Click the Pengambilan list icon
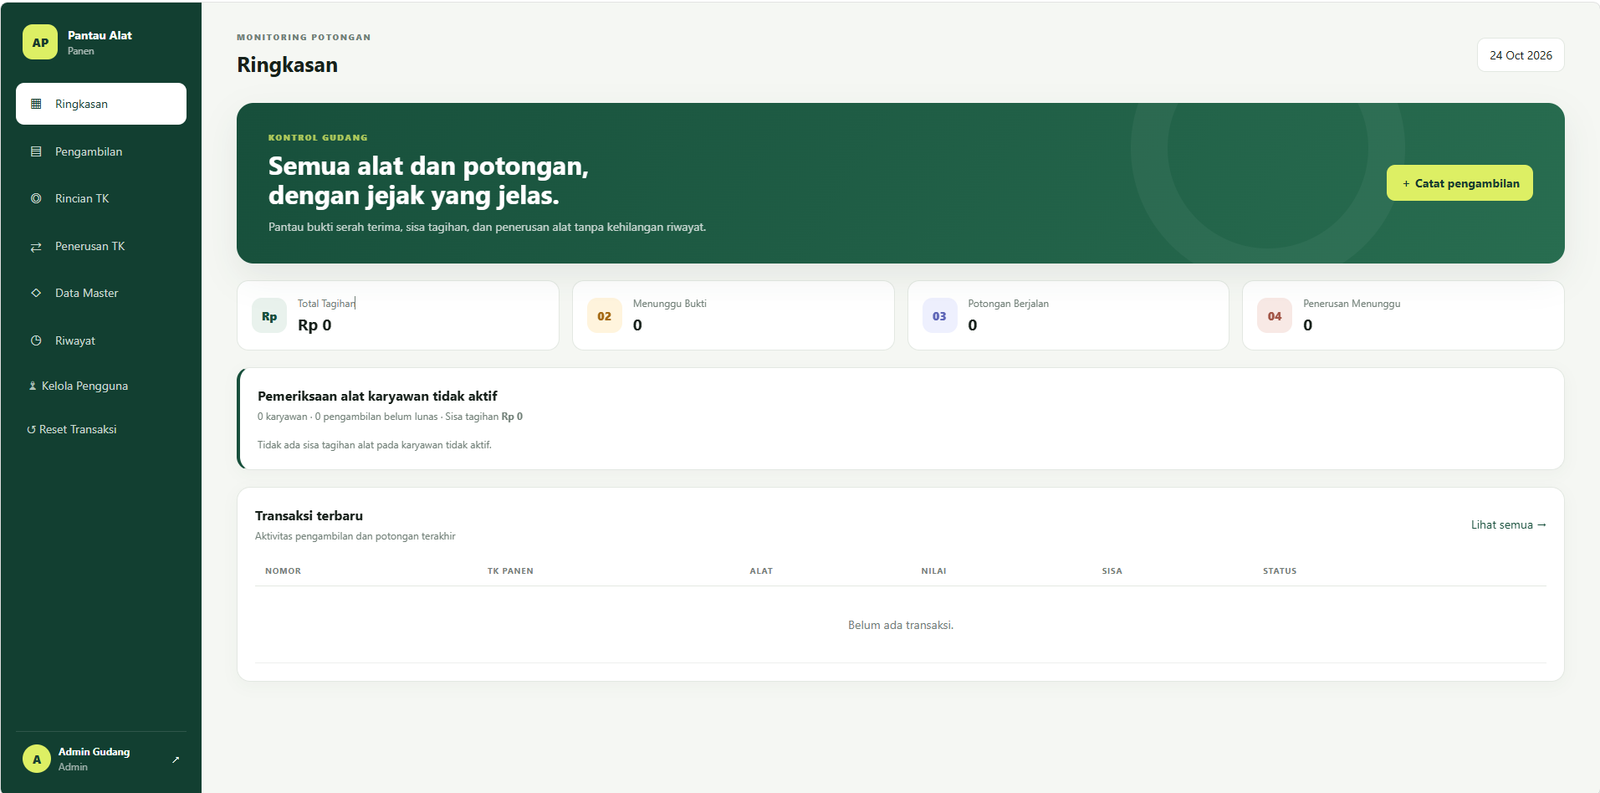 (x=36, y=152)
